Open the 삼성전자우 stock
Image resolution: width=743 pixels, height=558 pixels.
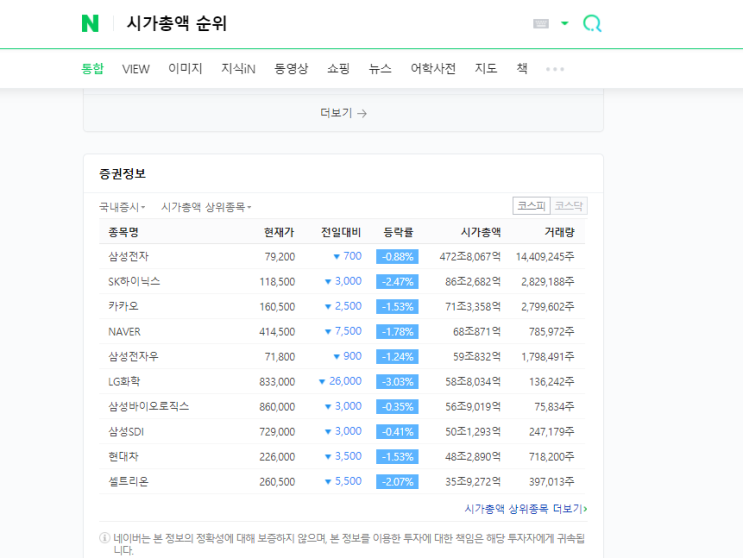tap(133, 357)
